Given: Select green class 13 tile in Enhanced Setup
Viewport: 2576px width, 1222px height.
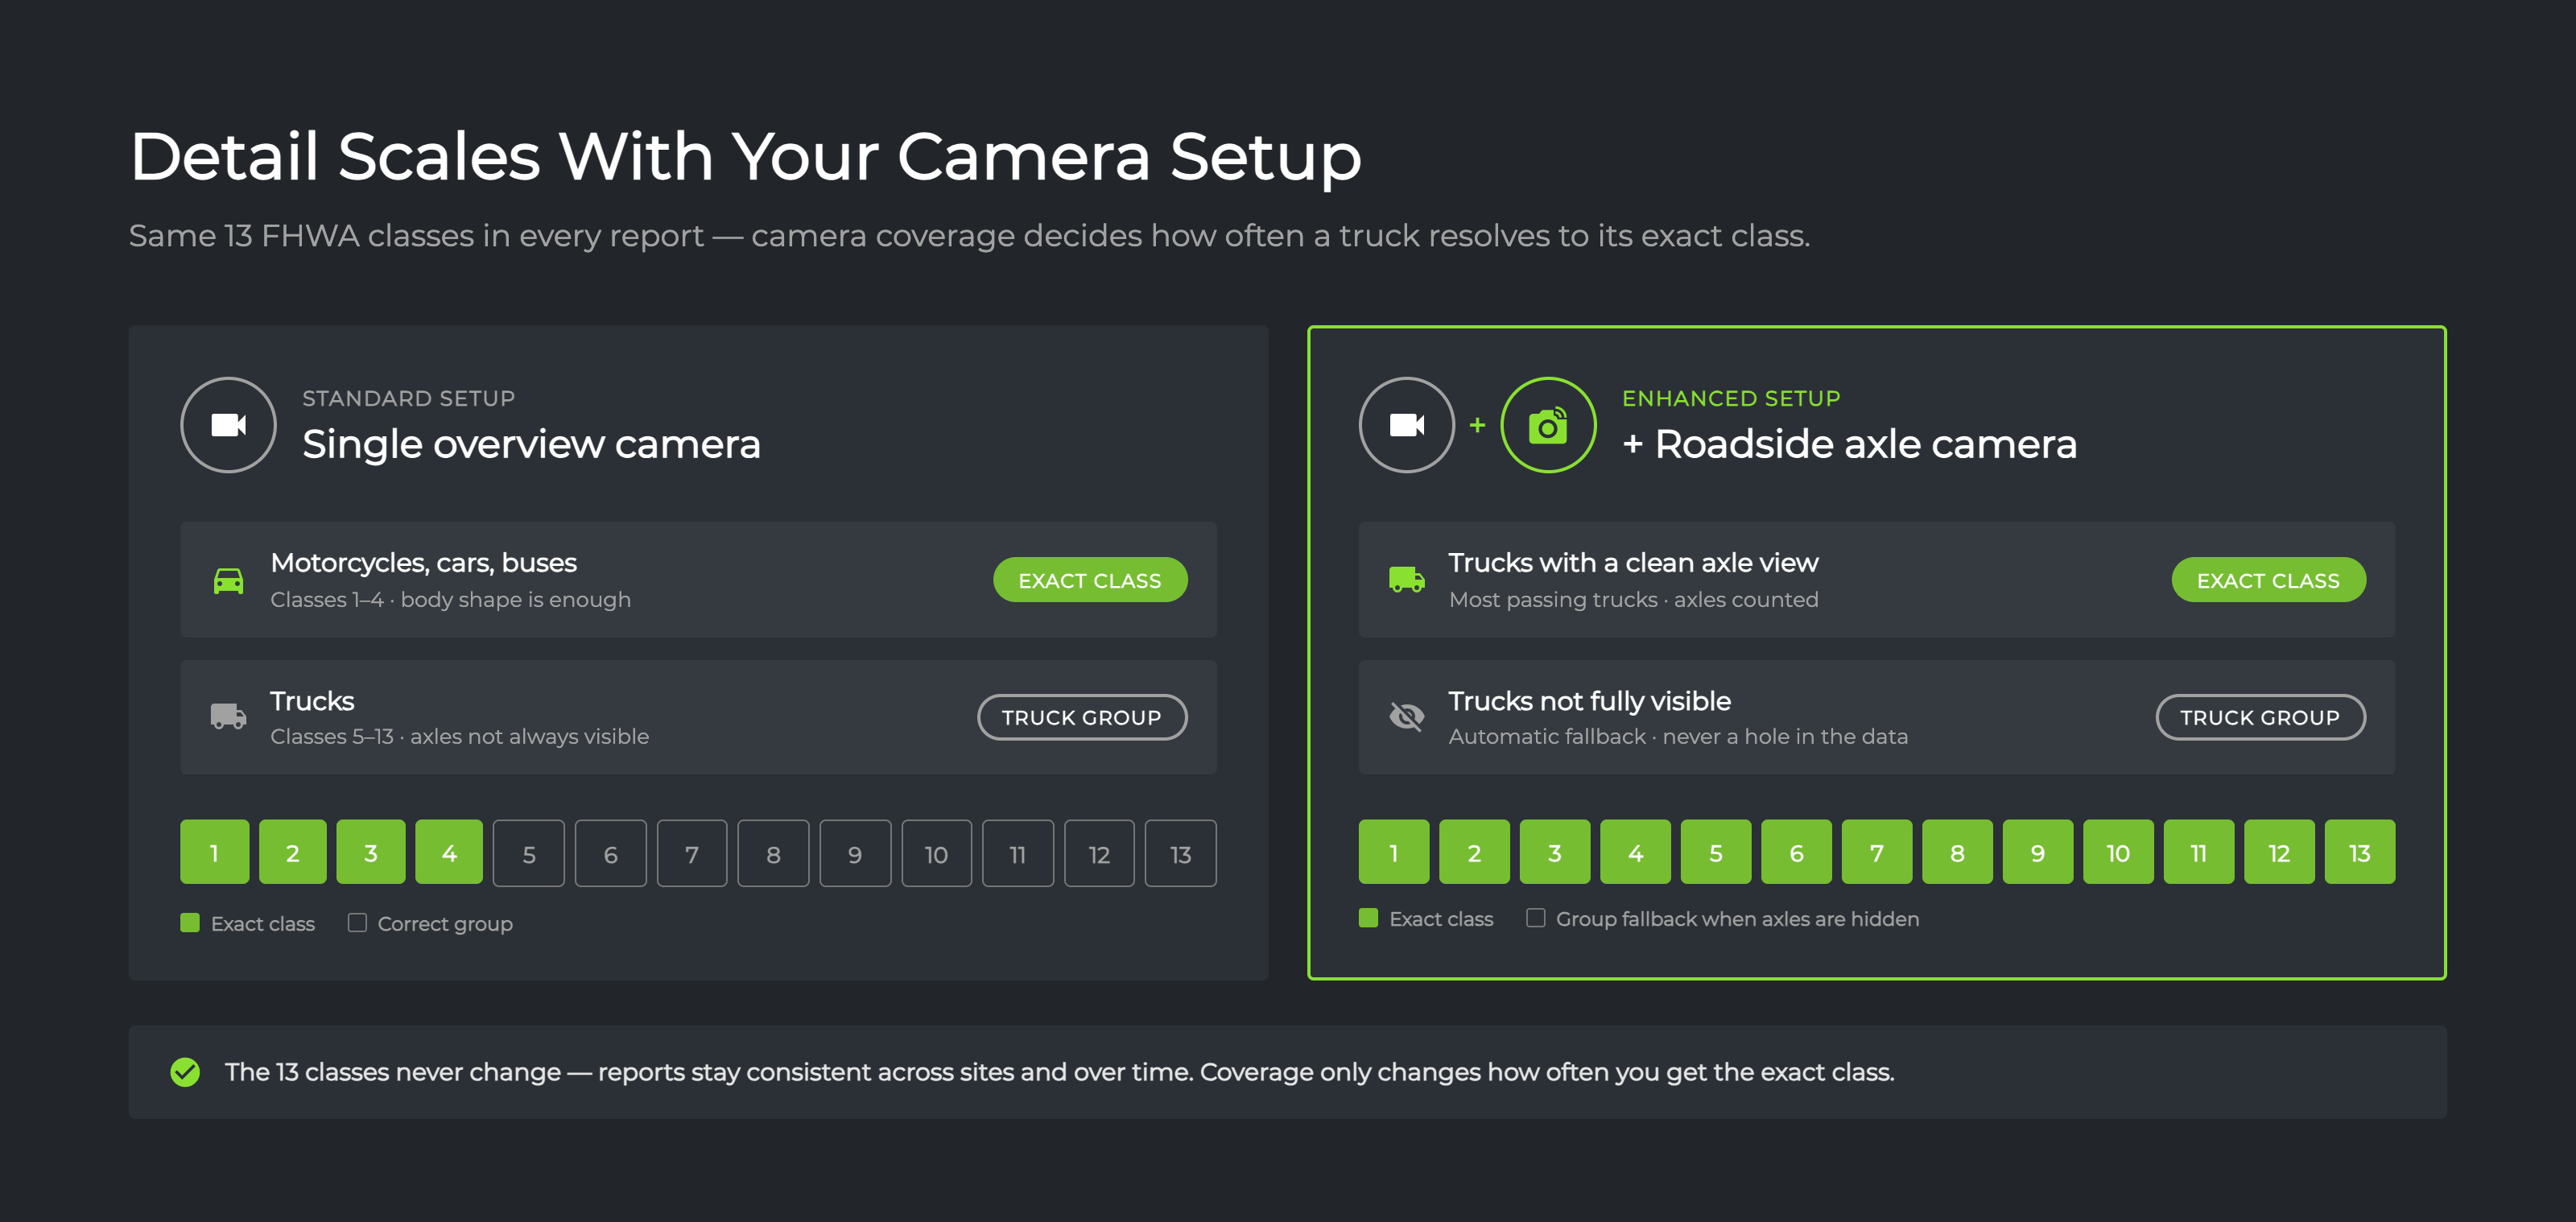Looking at the screenshot, I should click(x=2360, y=852).
